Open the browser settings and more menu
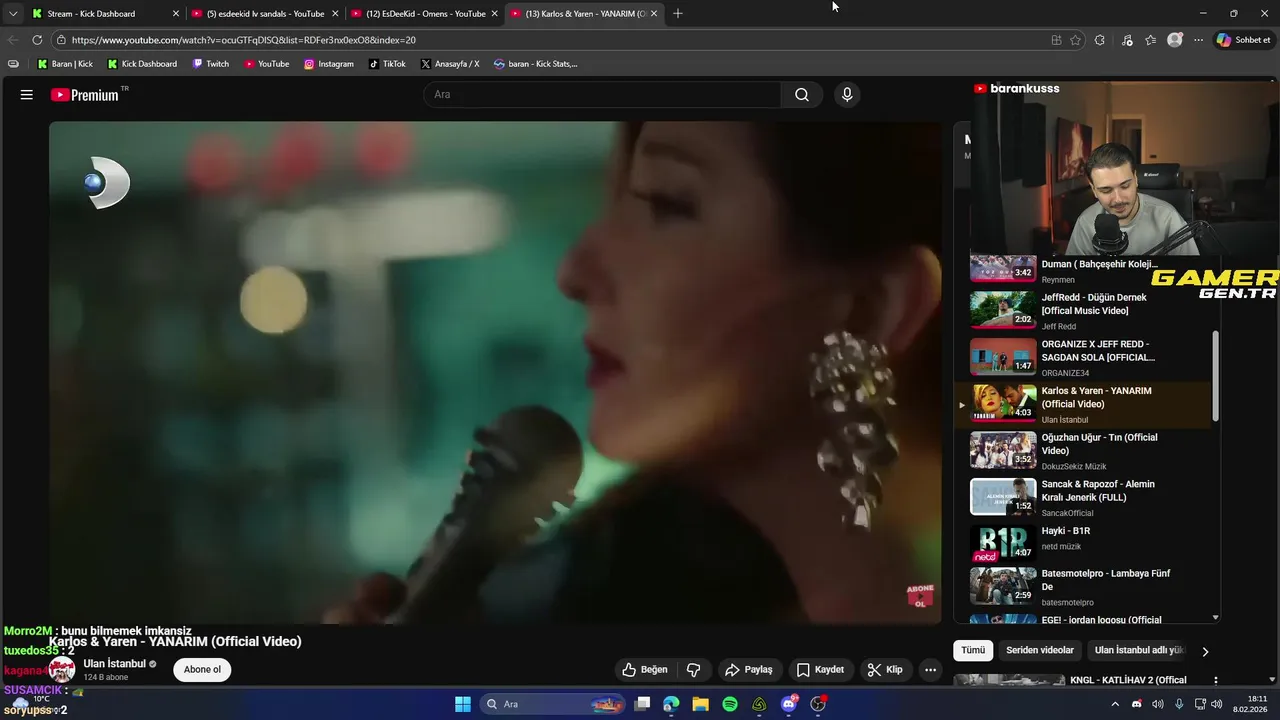This screenshot has width=1280, height=720. pyautogui.click(x=1198, y=40)
